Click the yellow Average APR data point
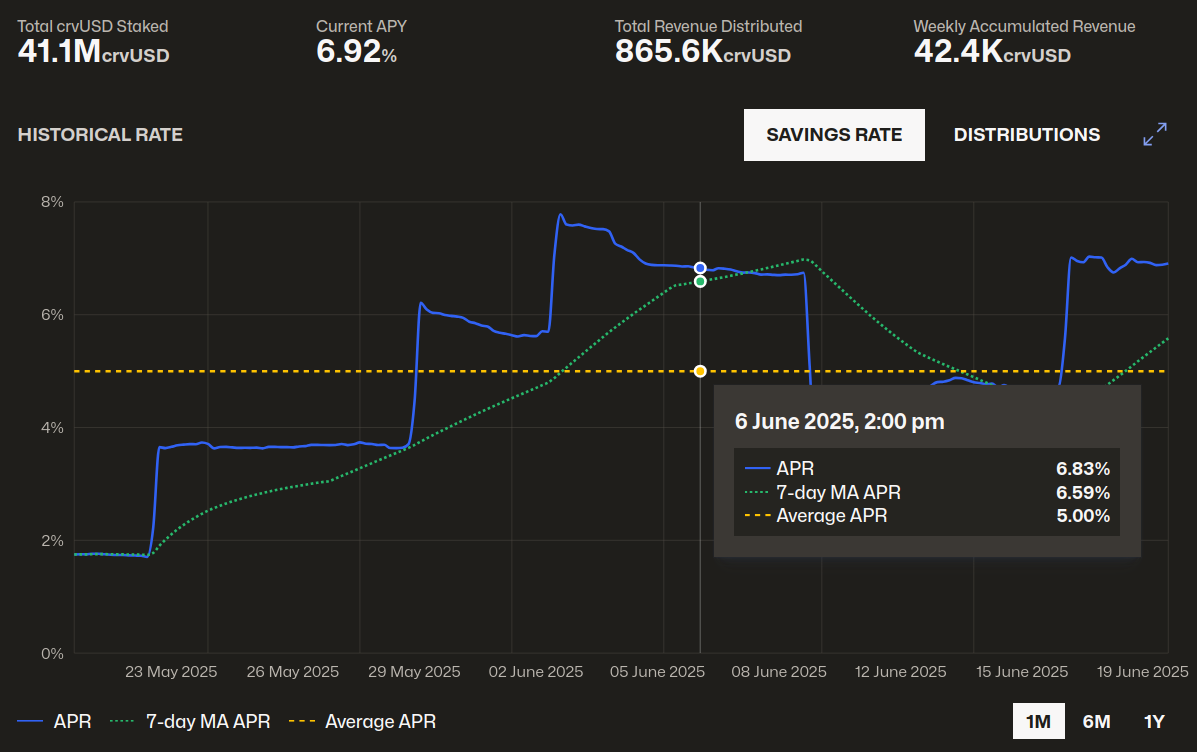The height and width of the screenshot is (752, 1197). 700,371
